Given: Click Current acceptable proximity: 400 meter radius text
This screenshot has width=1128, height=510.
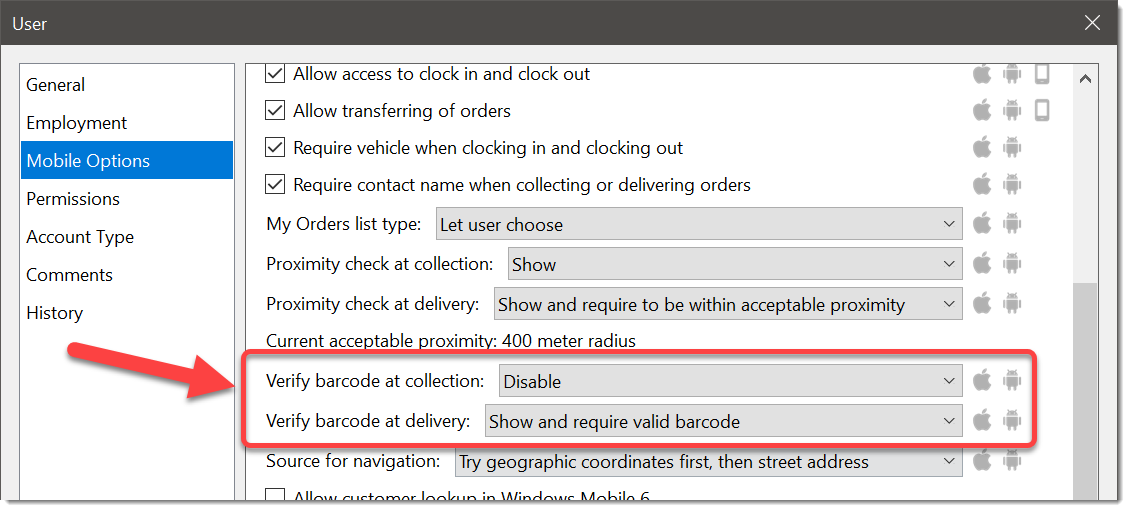Looking at the screenshot, I should pos(450,341).
